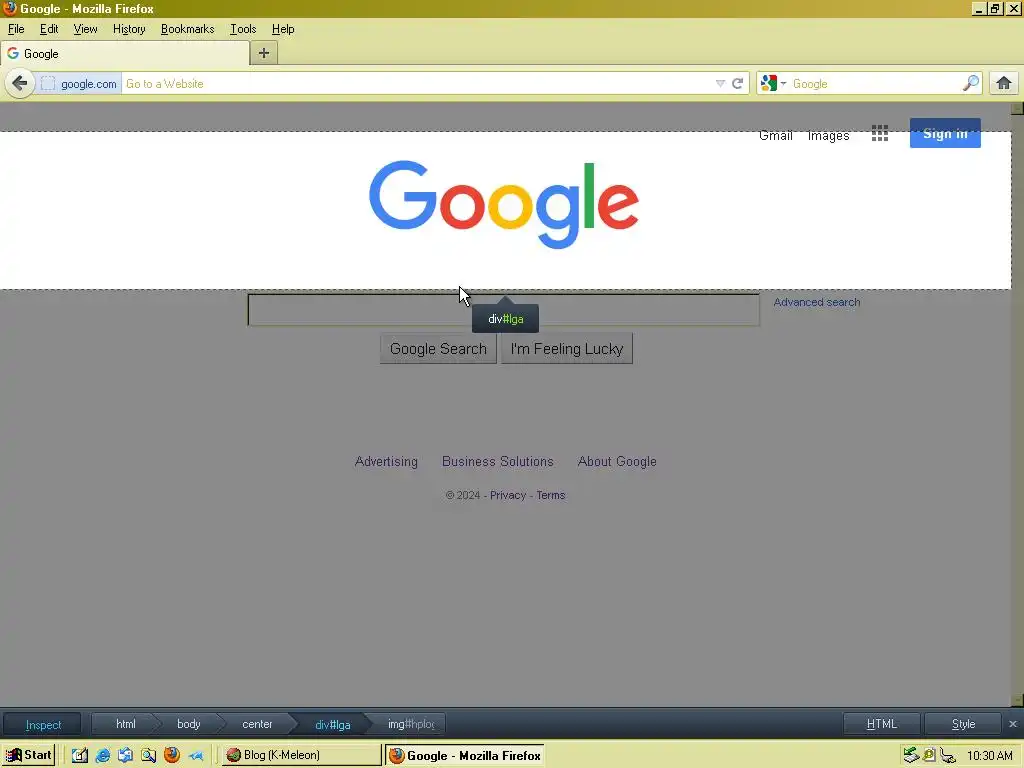Open the Windows Start button
This screenshot has width=1024, height=768.
29,755
